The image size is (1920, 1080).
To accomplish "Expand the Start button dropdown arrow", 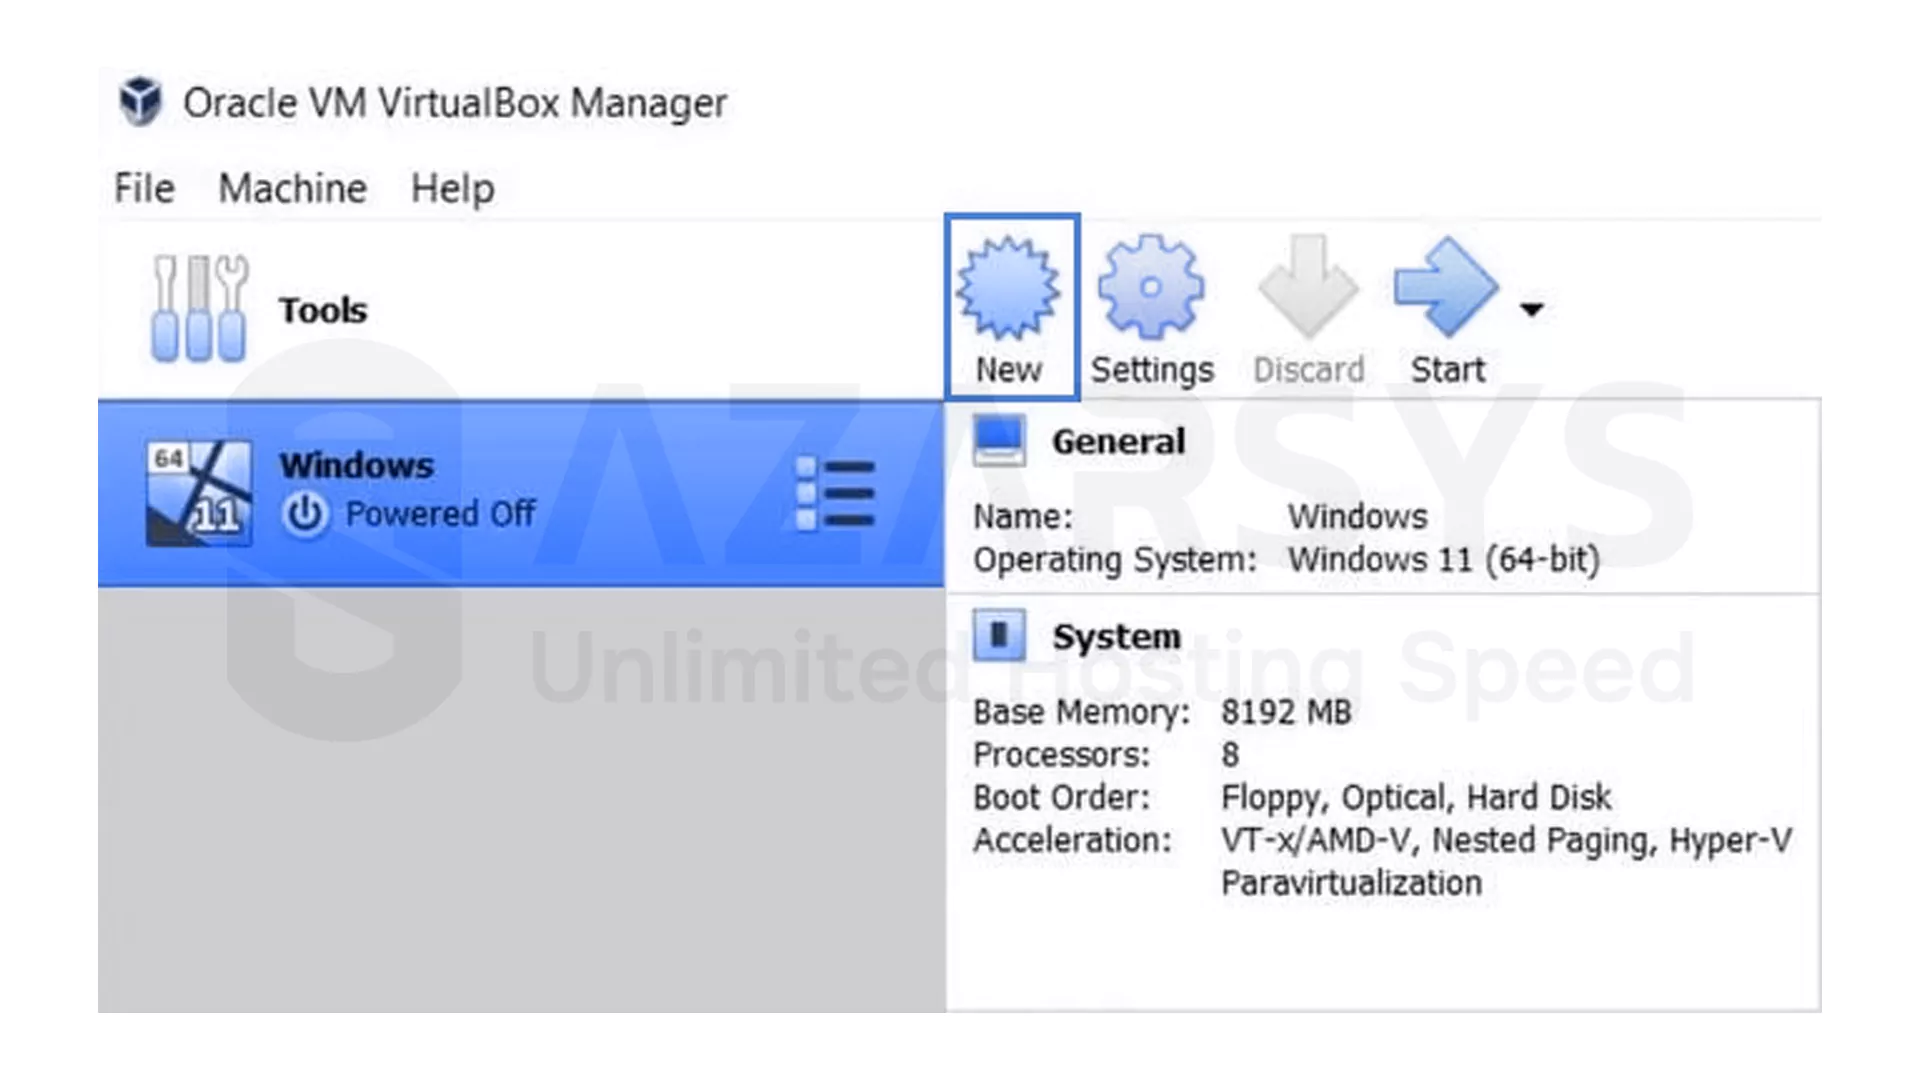I will 1531,309.
